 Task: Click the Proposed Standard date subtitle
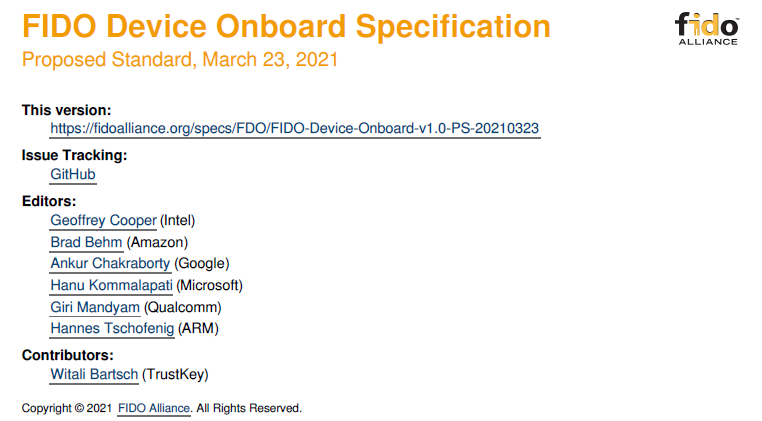[180, 60]
